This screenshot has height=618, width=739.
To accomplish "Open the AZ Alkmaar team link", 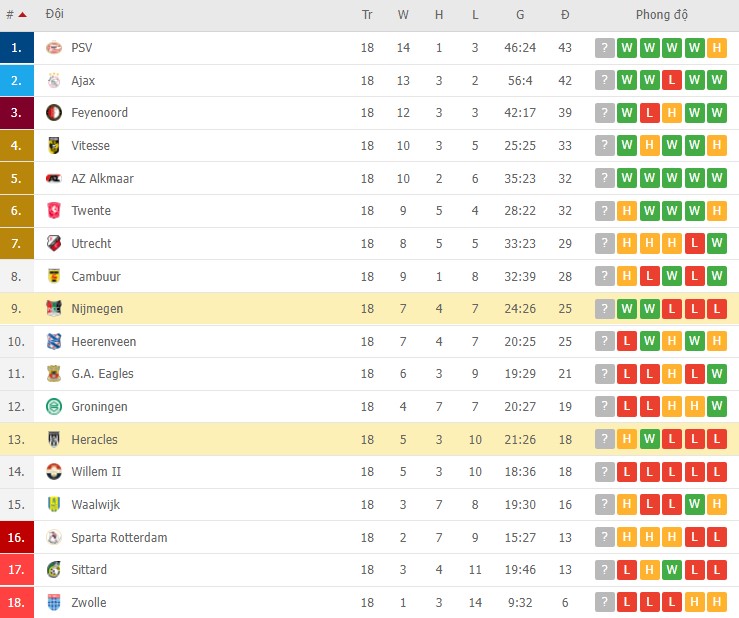I will (102, 179).
